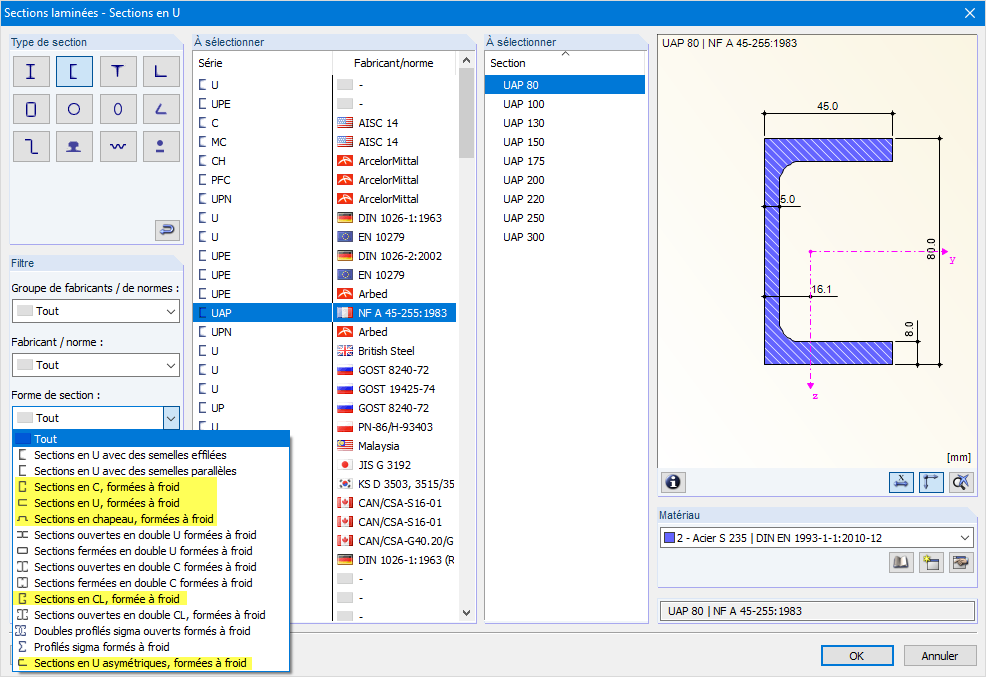Open the Matériau dropdown list

coord(963,538)
